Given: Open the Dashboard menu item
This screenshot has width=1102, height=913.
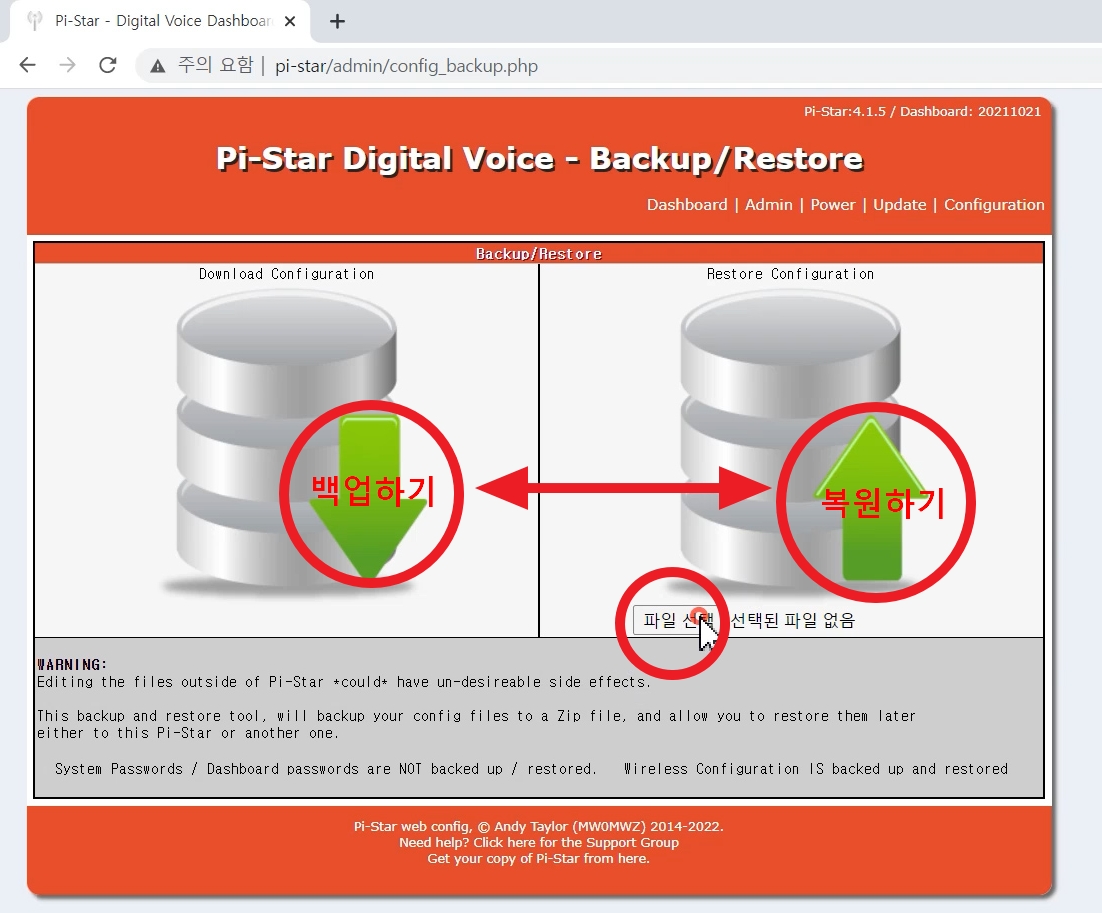Looking at the screenshot, I should tap(687, 204).
